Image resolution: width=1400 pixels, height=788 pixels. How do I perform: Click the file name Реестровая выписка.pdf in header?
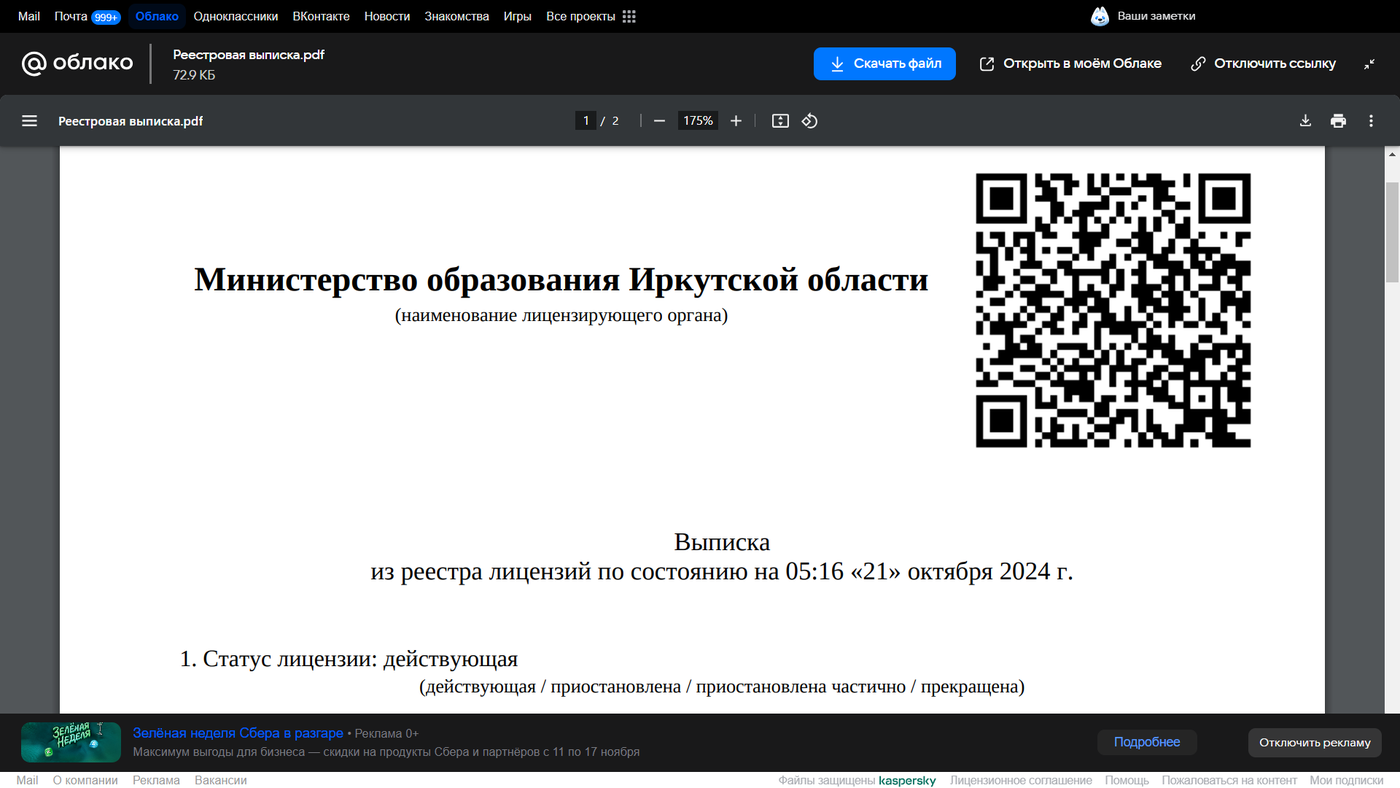pyautogui.click(x=249, y=55)
